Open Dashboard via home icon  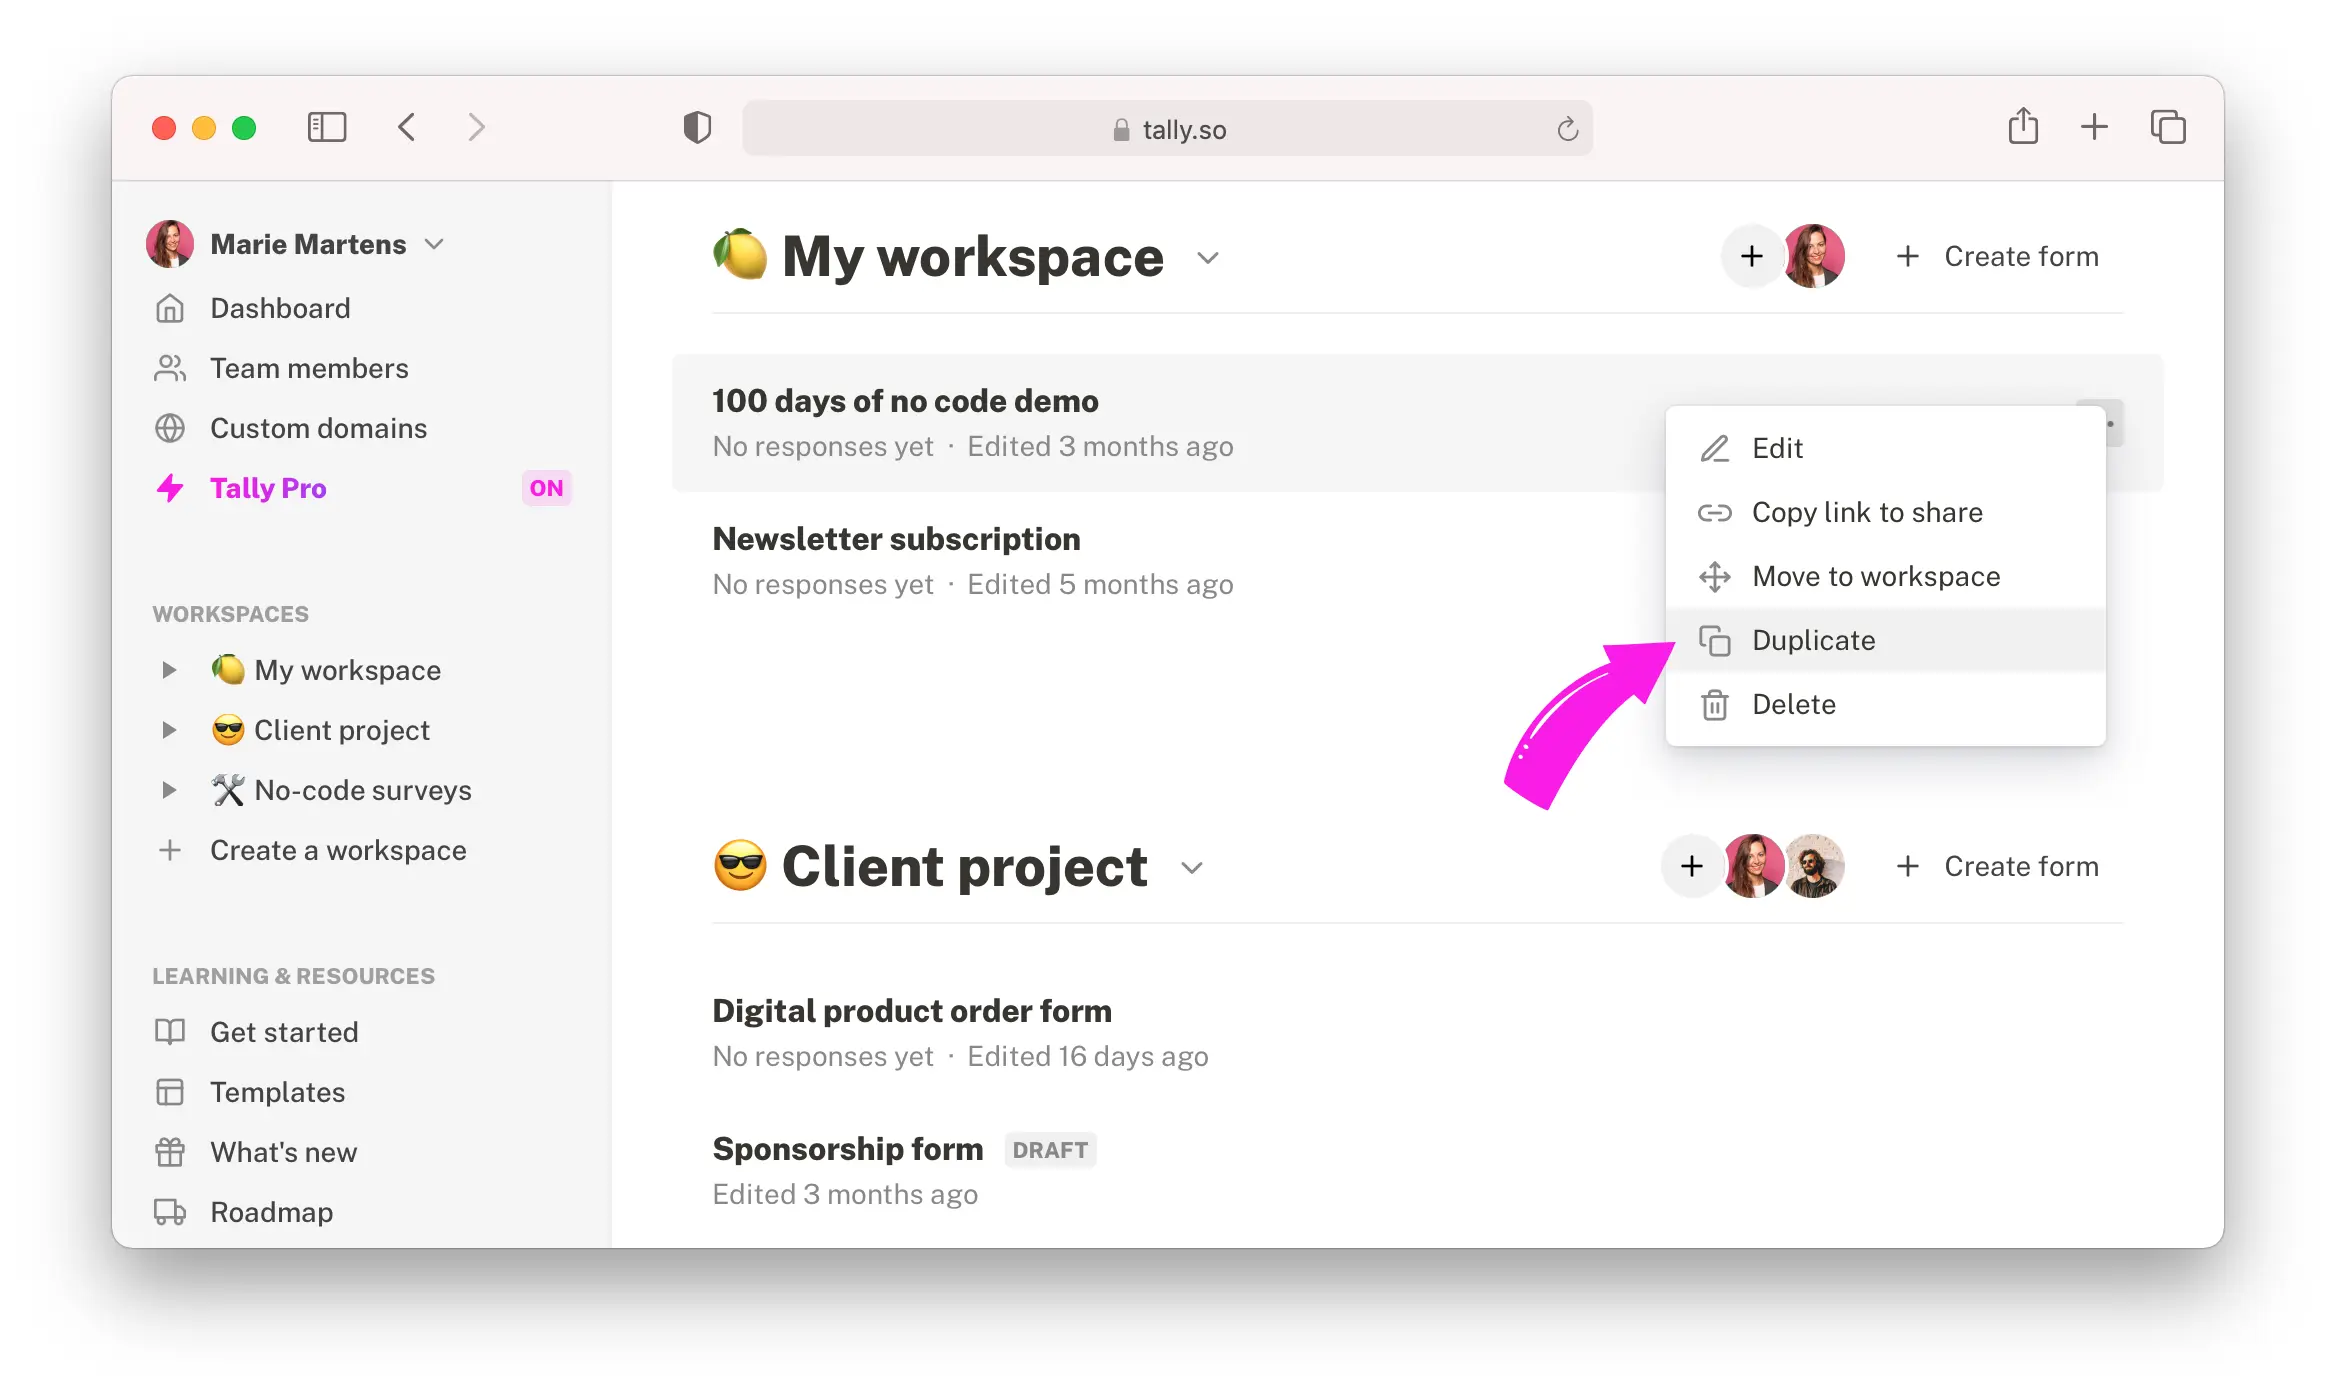pyautogui.click(x=170, y=308)
